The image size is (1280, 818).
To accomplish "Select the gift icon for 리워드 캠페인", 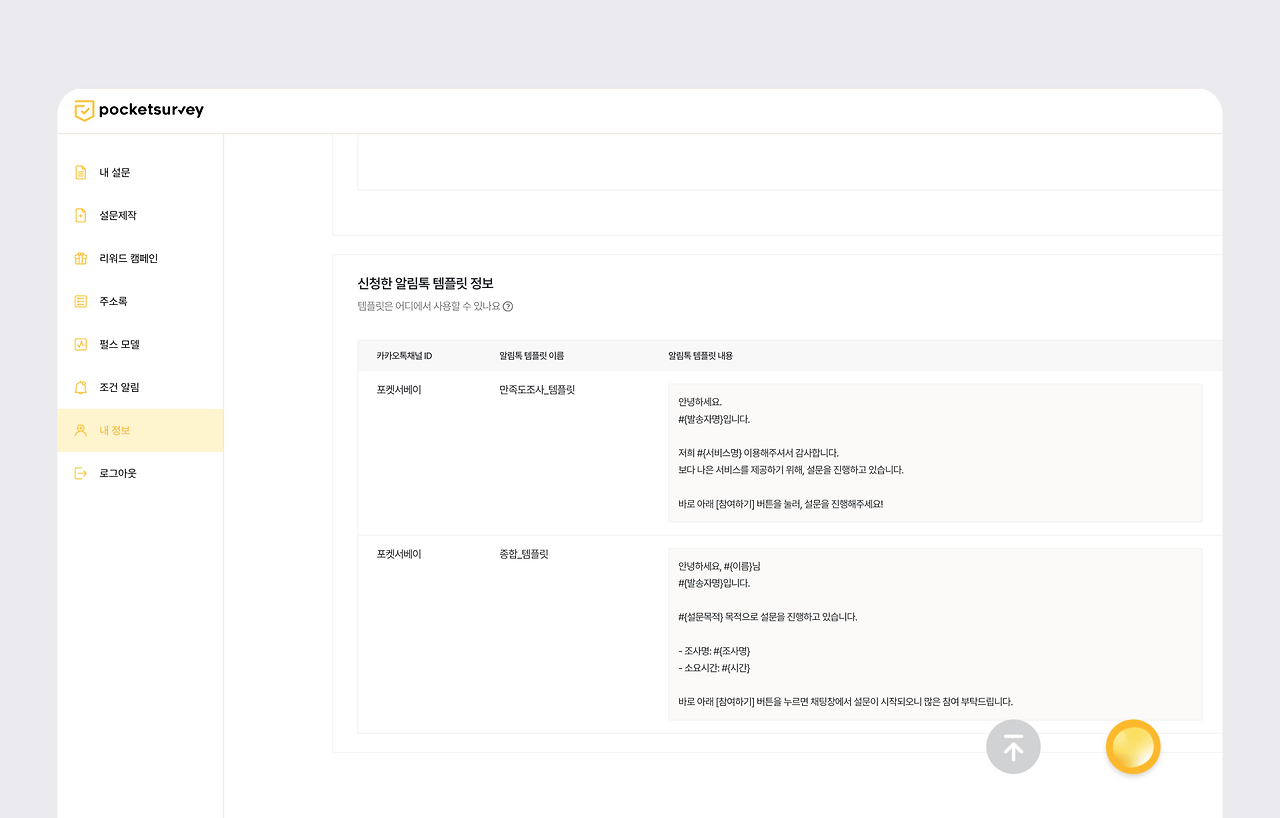I will pyautogui.click(x=81, y=258).
